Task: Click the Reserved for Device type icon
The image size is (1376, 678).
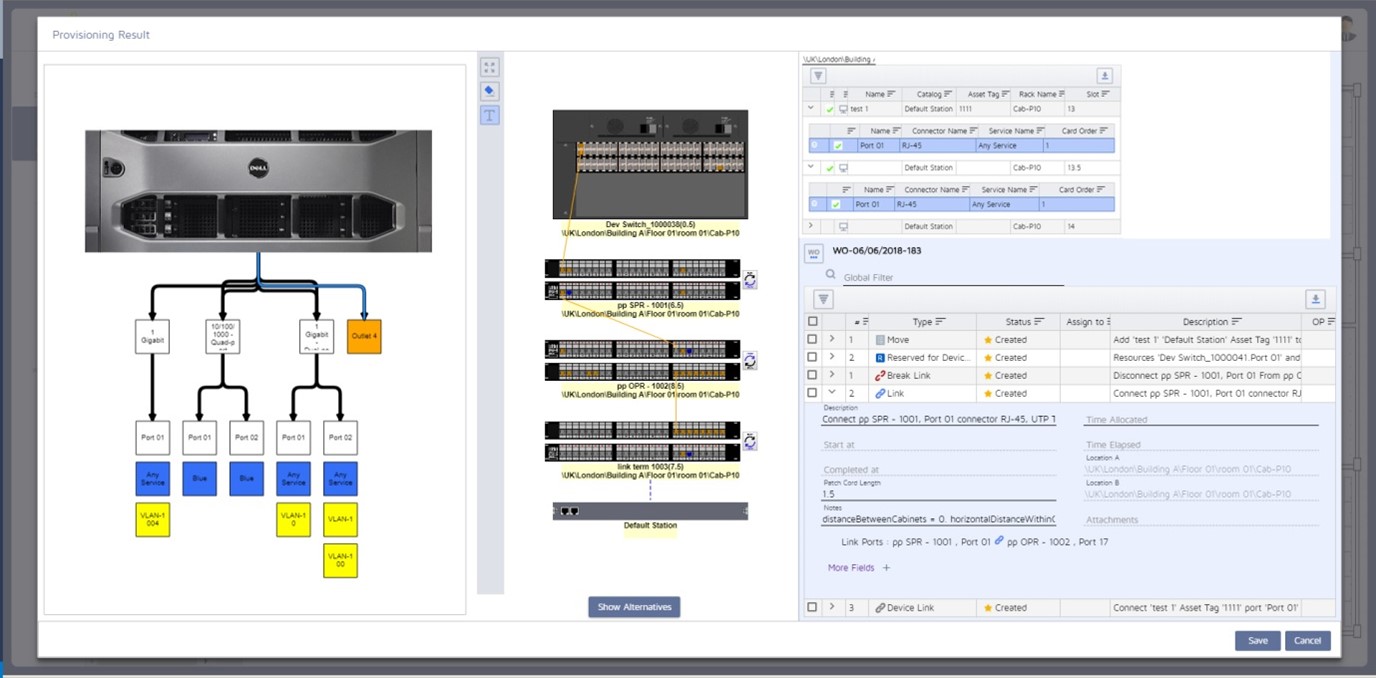Action: [x=880, y=358]
